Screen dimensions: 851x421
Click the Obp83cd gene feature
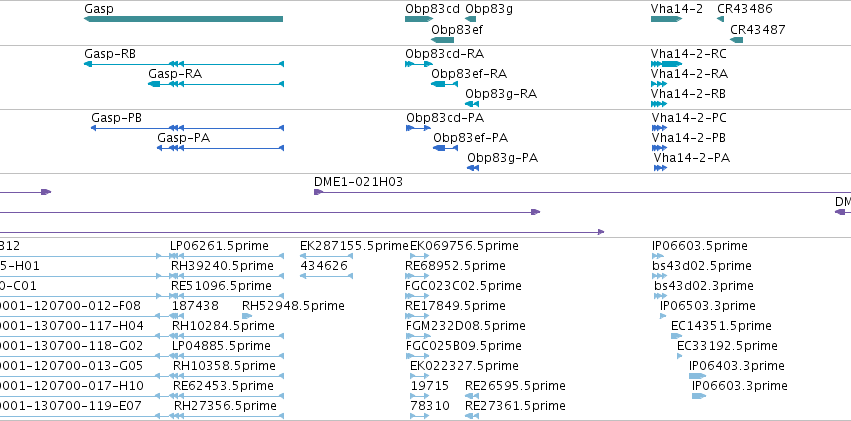pos(419,19)
